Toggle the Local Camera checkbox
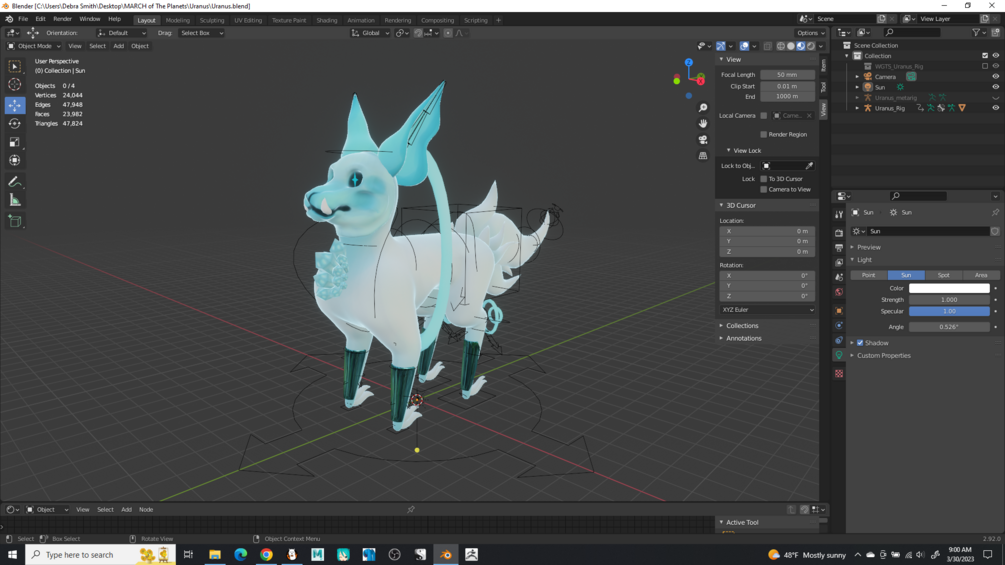 click(763, 116)
